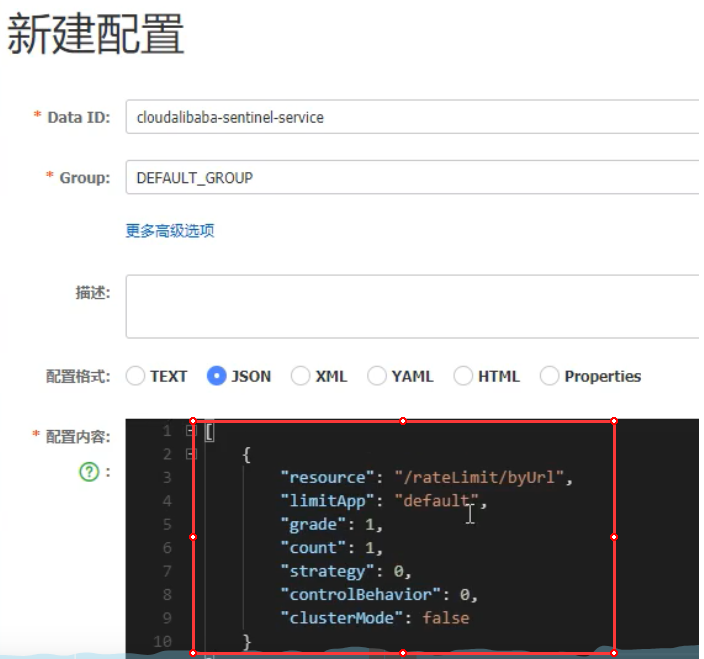This screenshot has width=704, height=659.
Task: Click the "/rateLimit/byUrl" value text
Action: click(x=479, y=477)
